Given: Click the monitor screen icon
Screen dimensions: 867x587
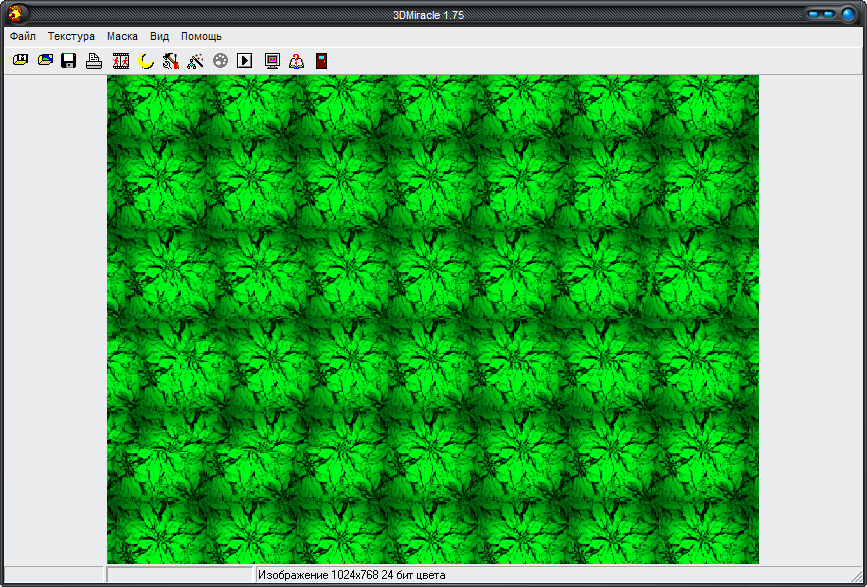Looking at the screenshot, I should point(272,61).
